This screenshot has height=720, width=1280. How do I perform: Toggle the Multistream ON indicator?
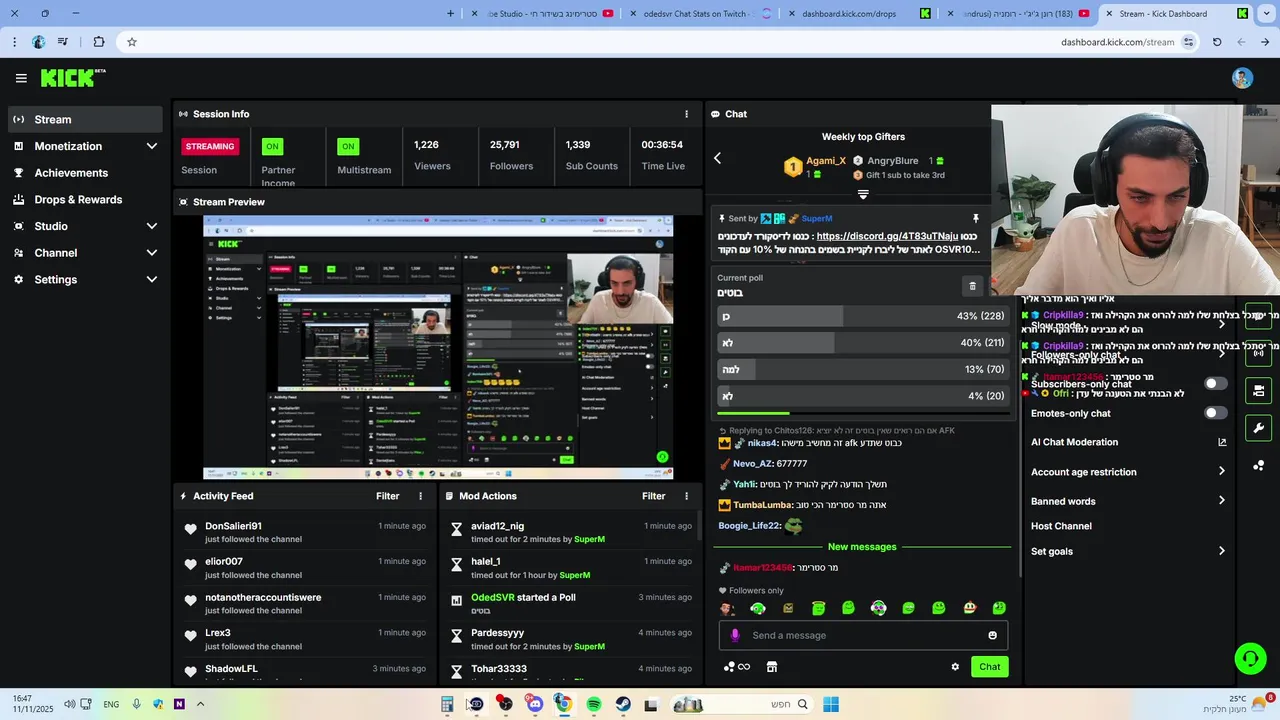tap(348, 146)
